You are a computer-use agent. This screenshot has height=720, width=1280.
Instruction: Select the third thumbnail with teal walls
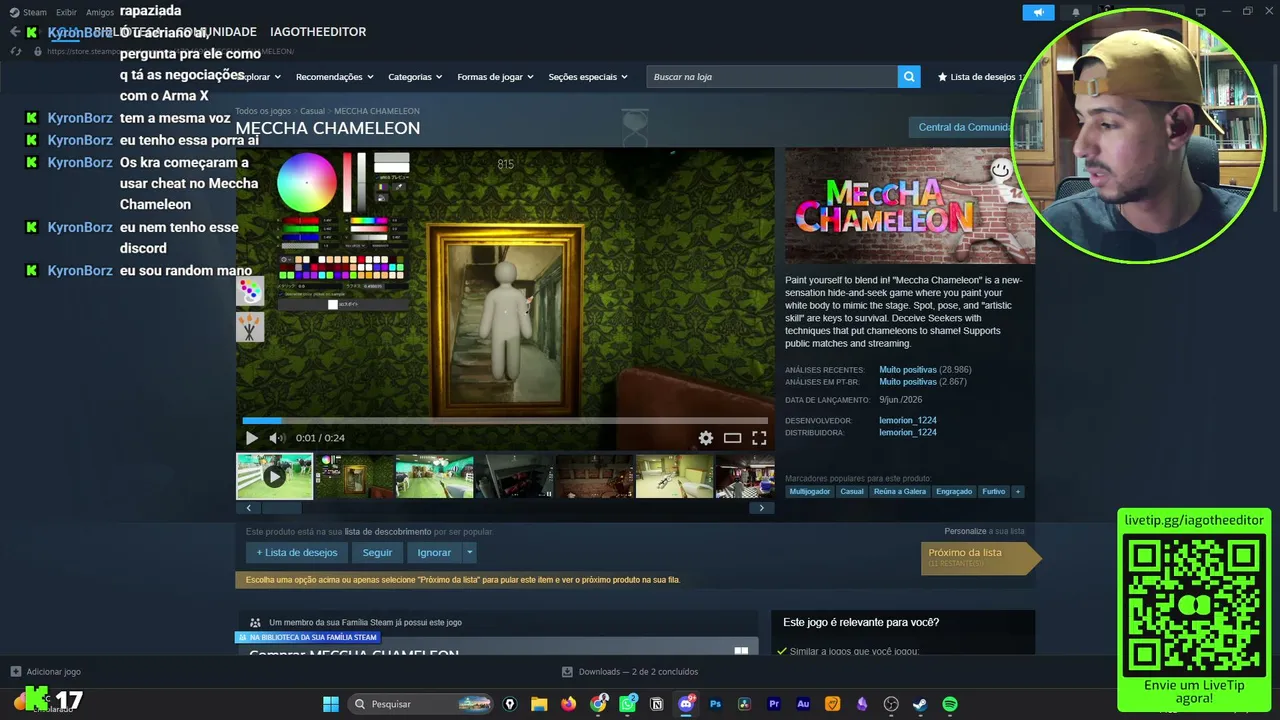[x=434, y=477]
